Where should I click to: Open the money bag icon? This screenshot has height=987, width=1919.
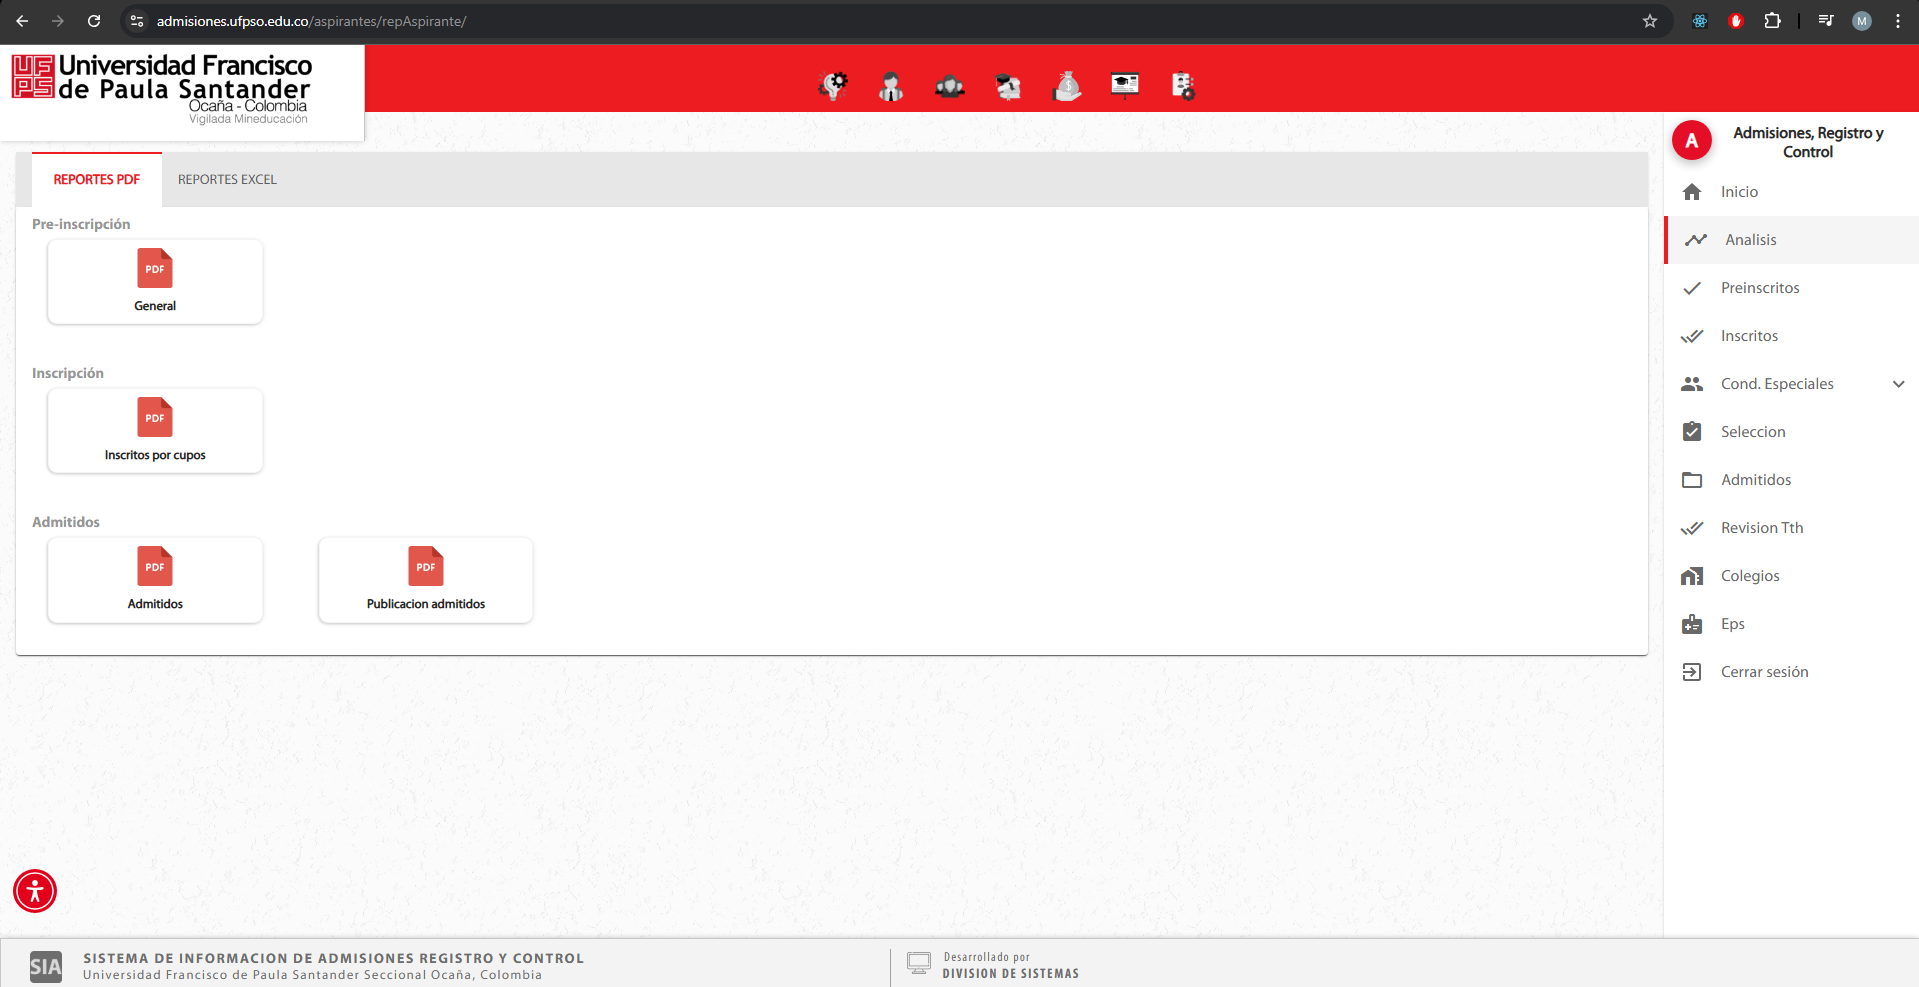point(1067,87)
